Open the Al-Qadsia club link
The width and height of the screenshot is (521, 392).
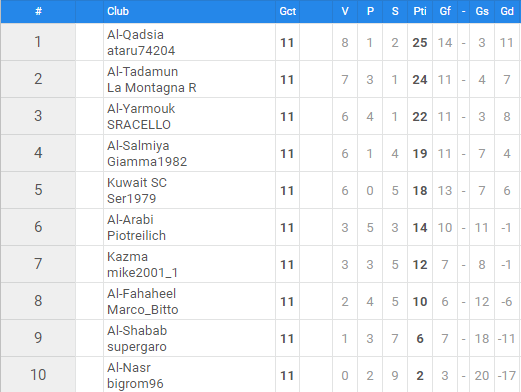135,35
